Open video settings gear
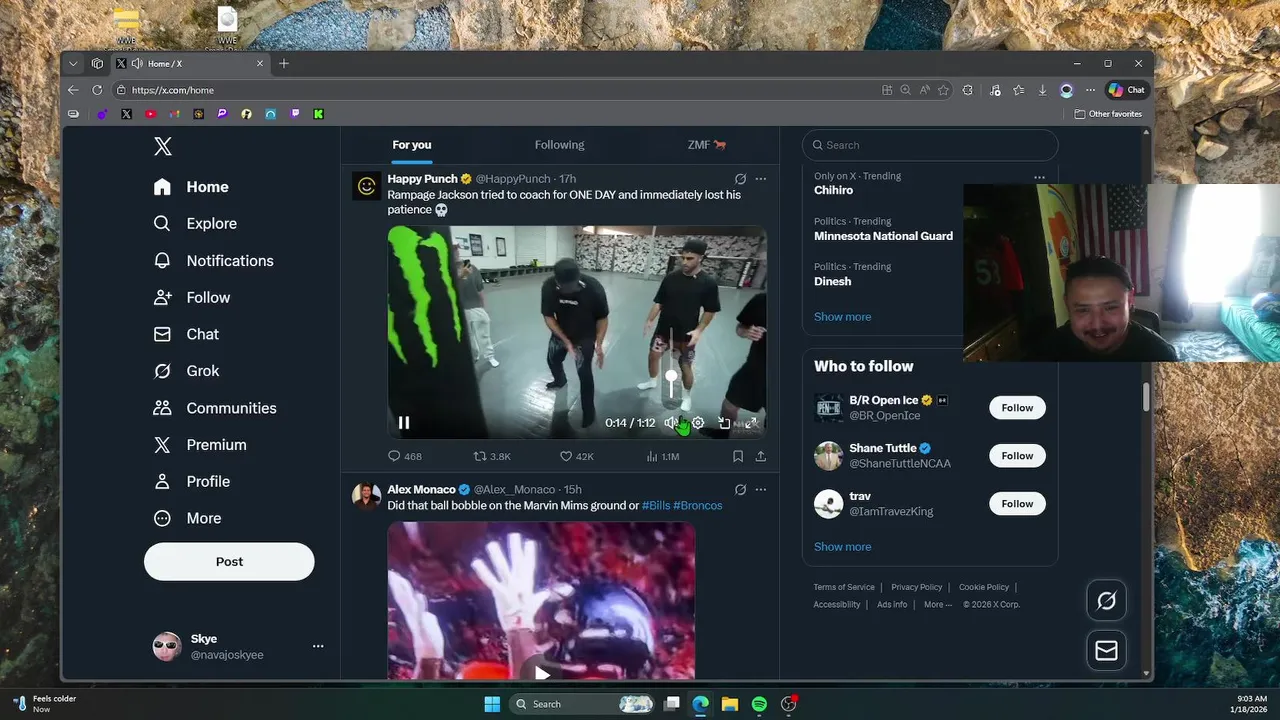 coord(698,423)
